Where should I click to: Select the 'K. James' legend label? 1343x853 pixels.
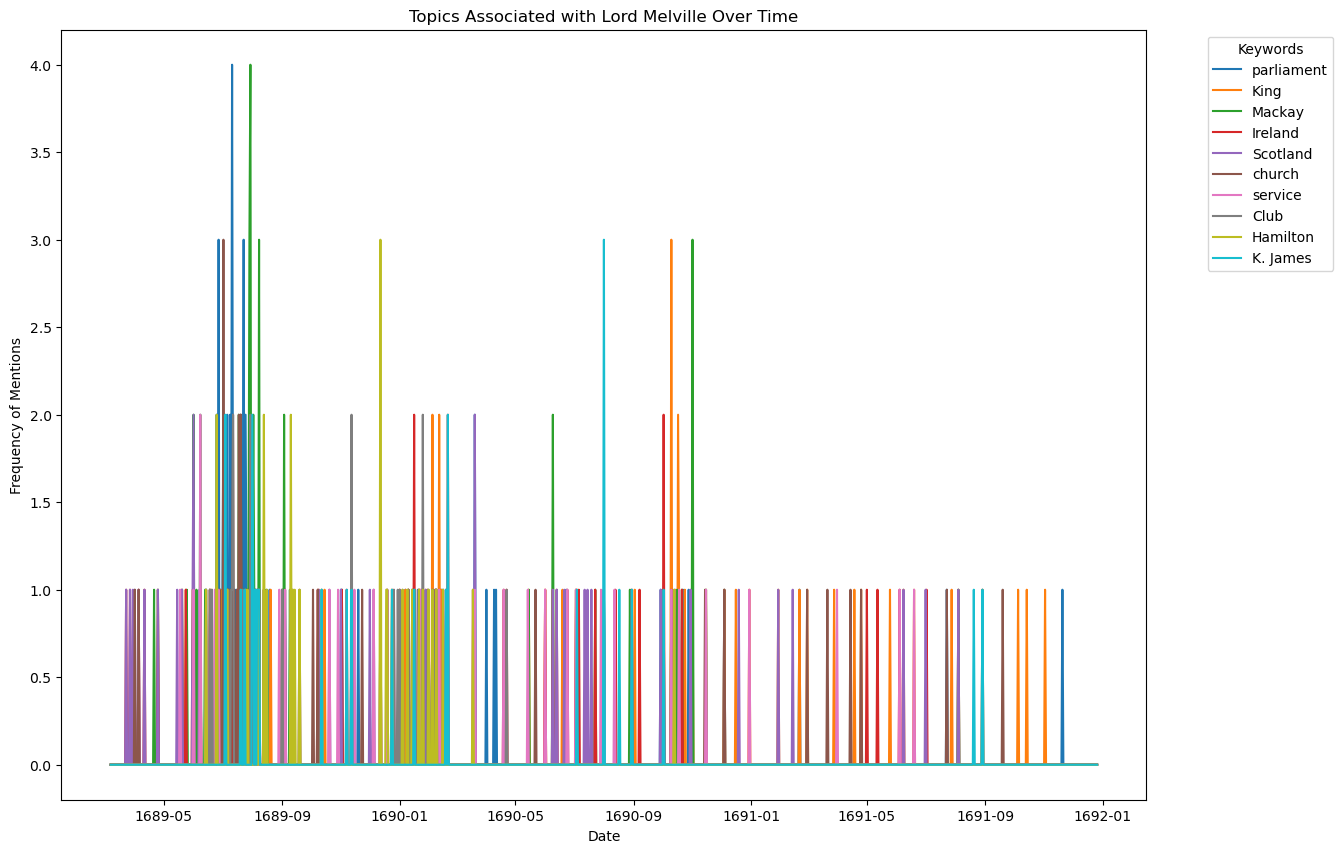[1281, 258]
